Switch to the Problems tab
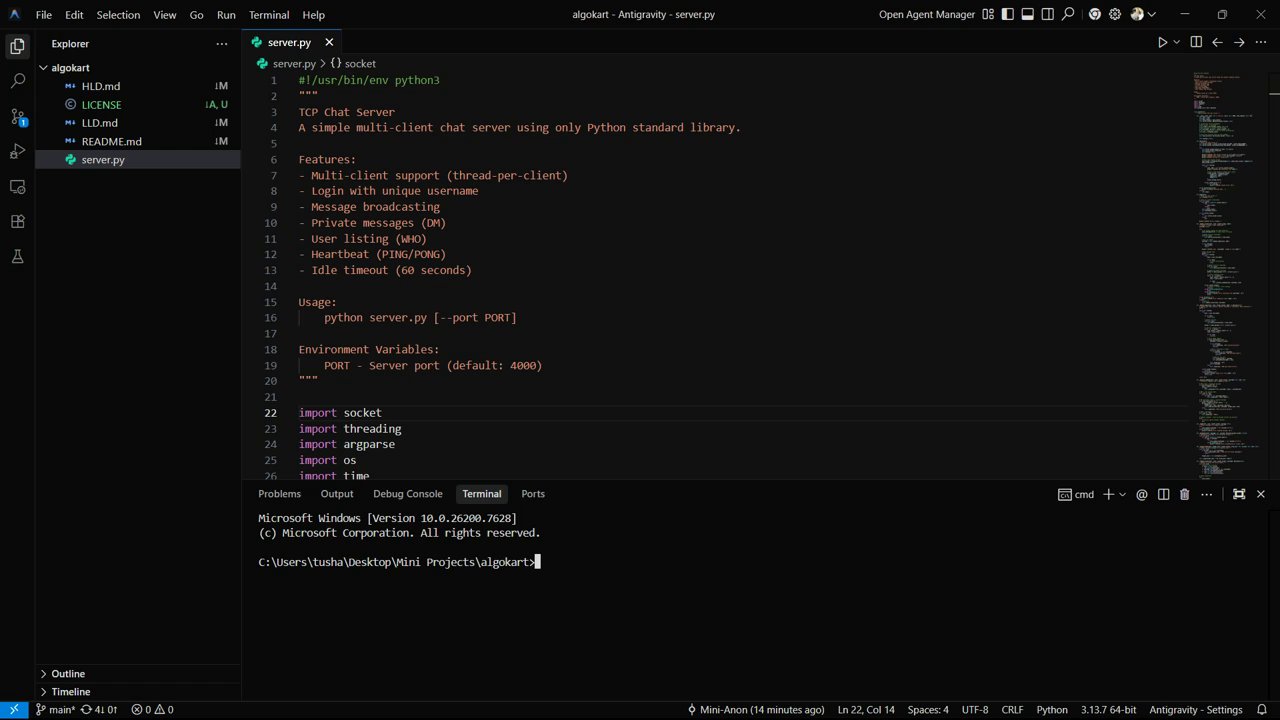 click(279, 494)
